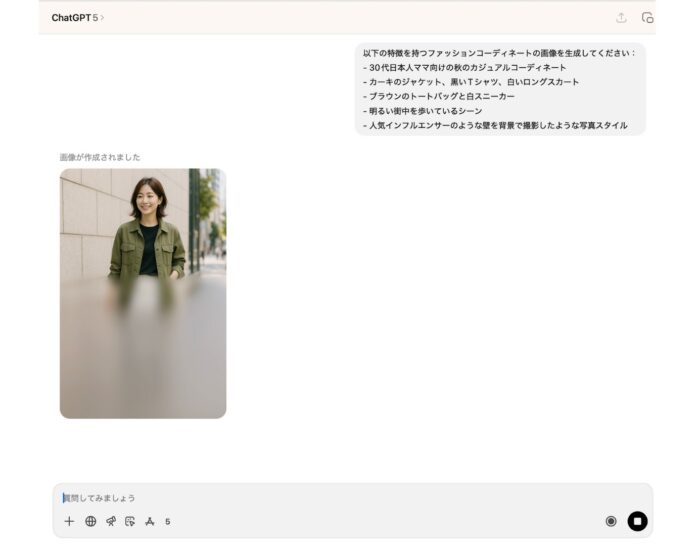Click the ChatGPT title text in header

[x=70, y=18]
